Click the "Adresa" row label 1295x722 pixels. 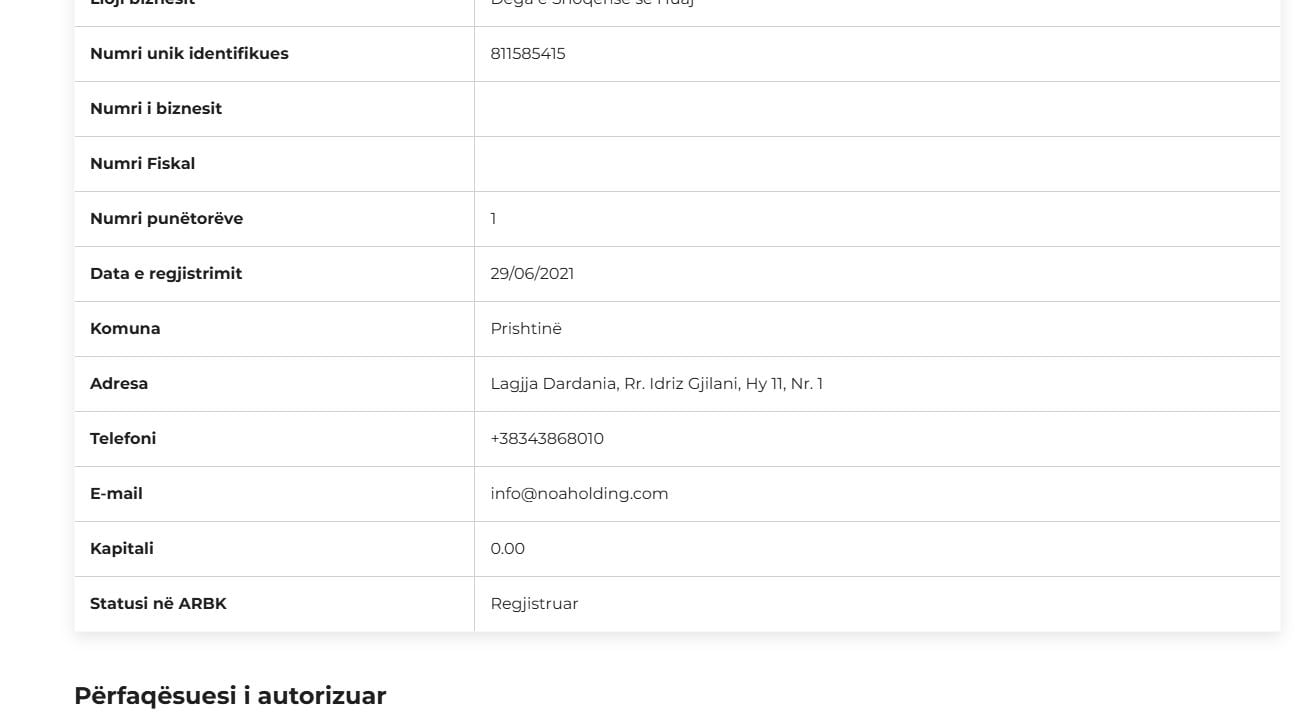tap(119, 384)
